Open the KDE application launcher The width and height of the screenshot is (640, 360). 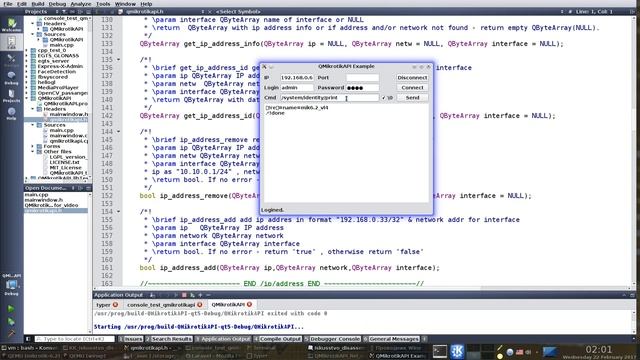(x=457, y=351)
